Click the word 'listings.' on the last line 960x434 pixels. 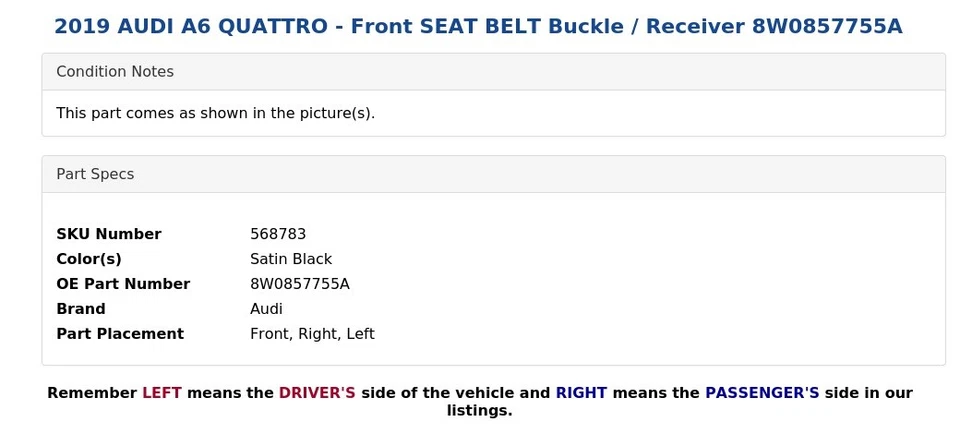pos(479,410)
